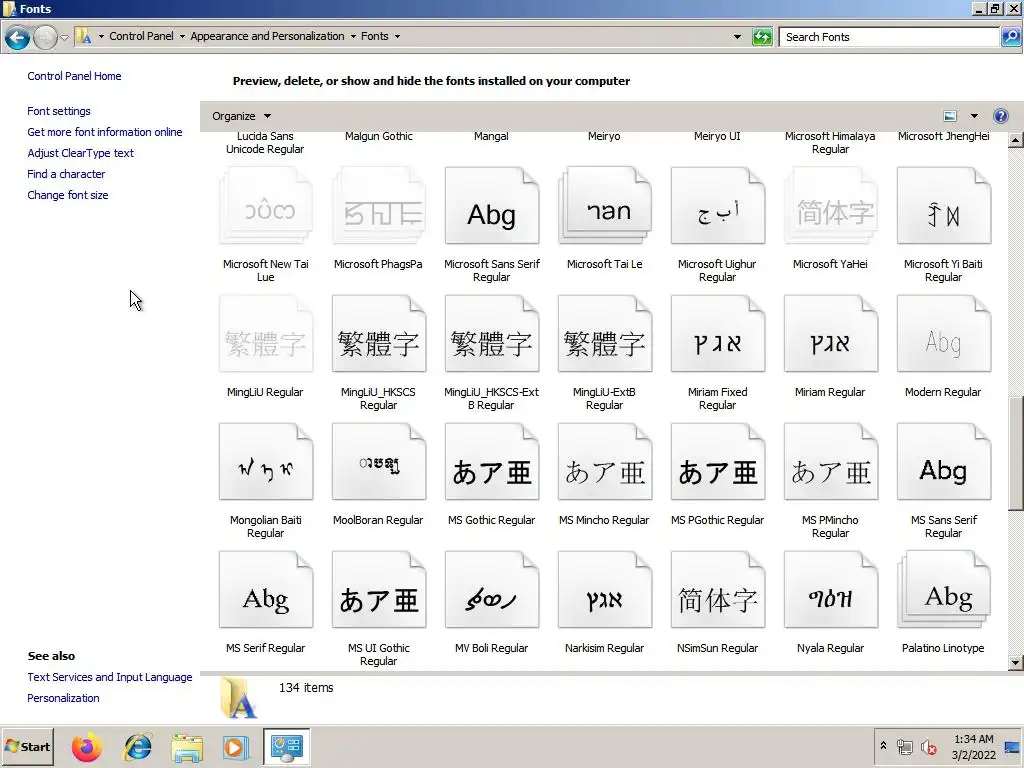Open Control Panel Home link
Screen dimensions: 1024x768
point(74,76)
